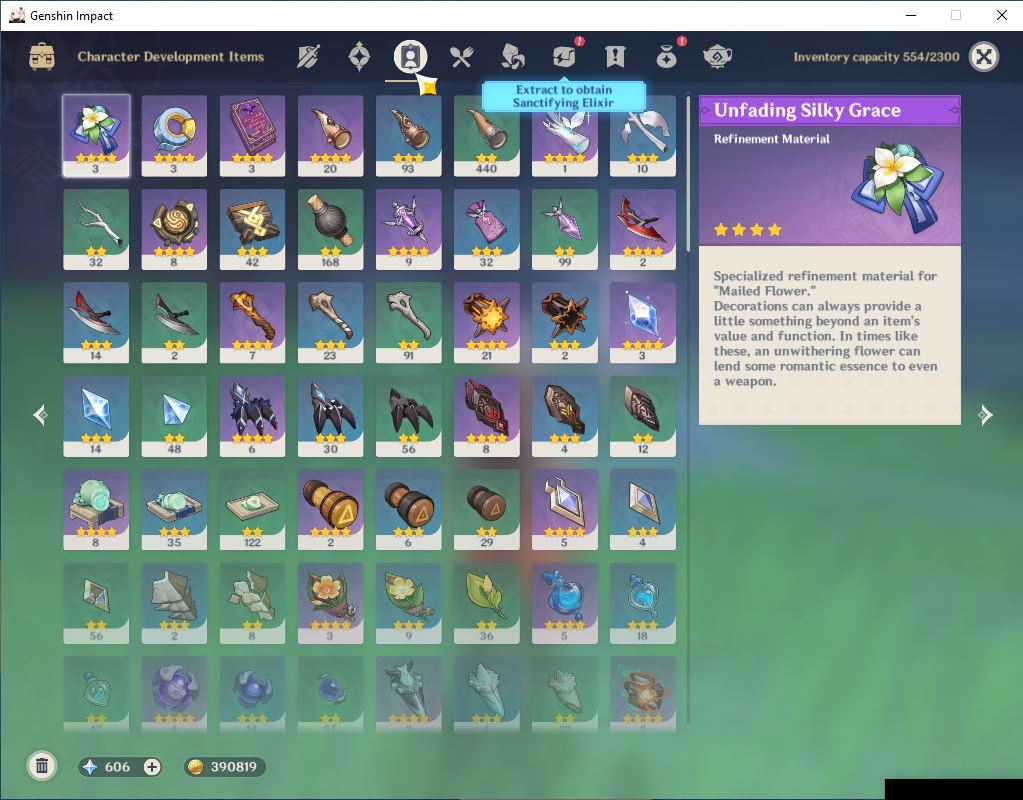Add Primogems with the plus button
This screenshot has height=800, width=1023.
152,767
